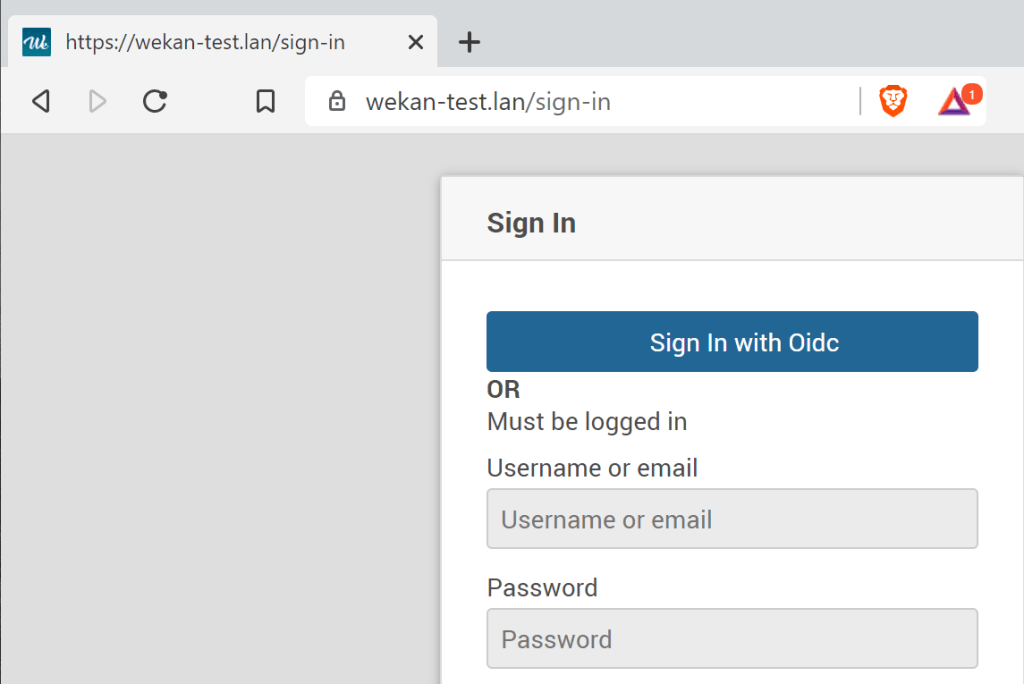Close the wekan-test.lan sign-in tab
The image size is (1024, 684).
tap(416, 42)
